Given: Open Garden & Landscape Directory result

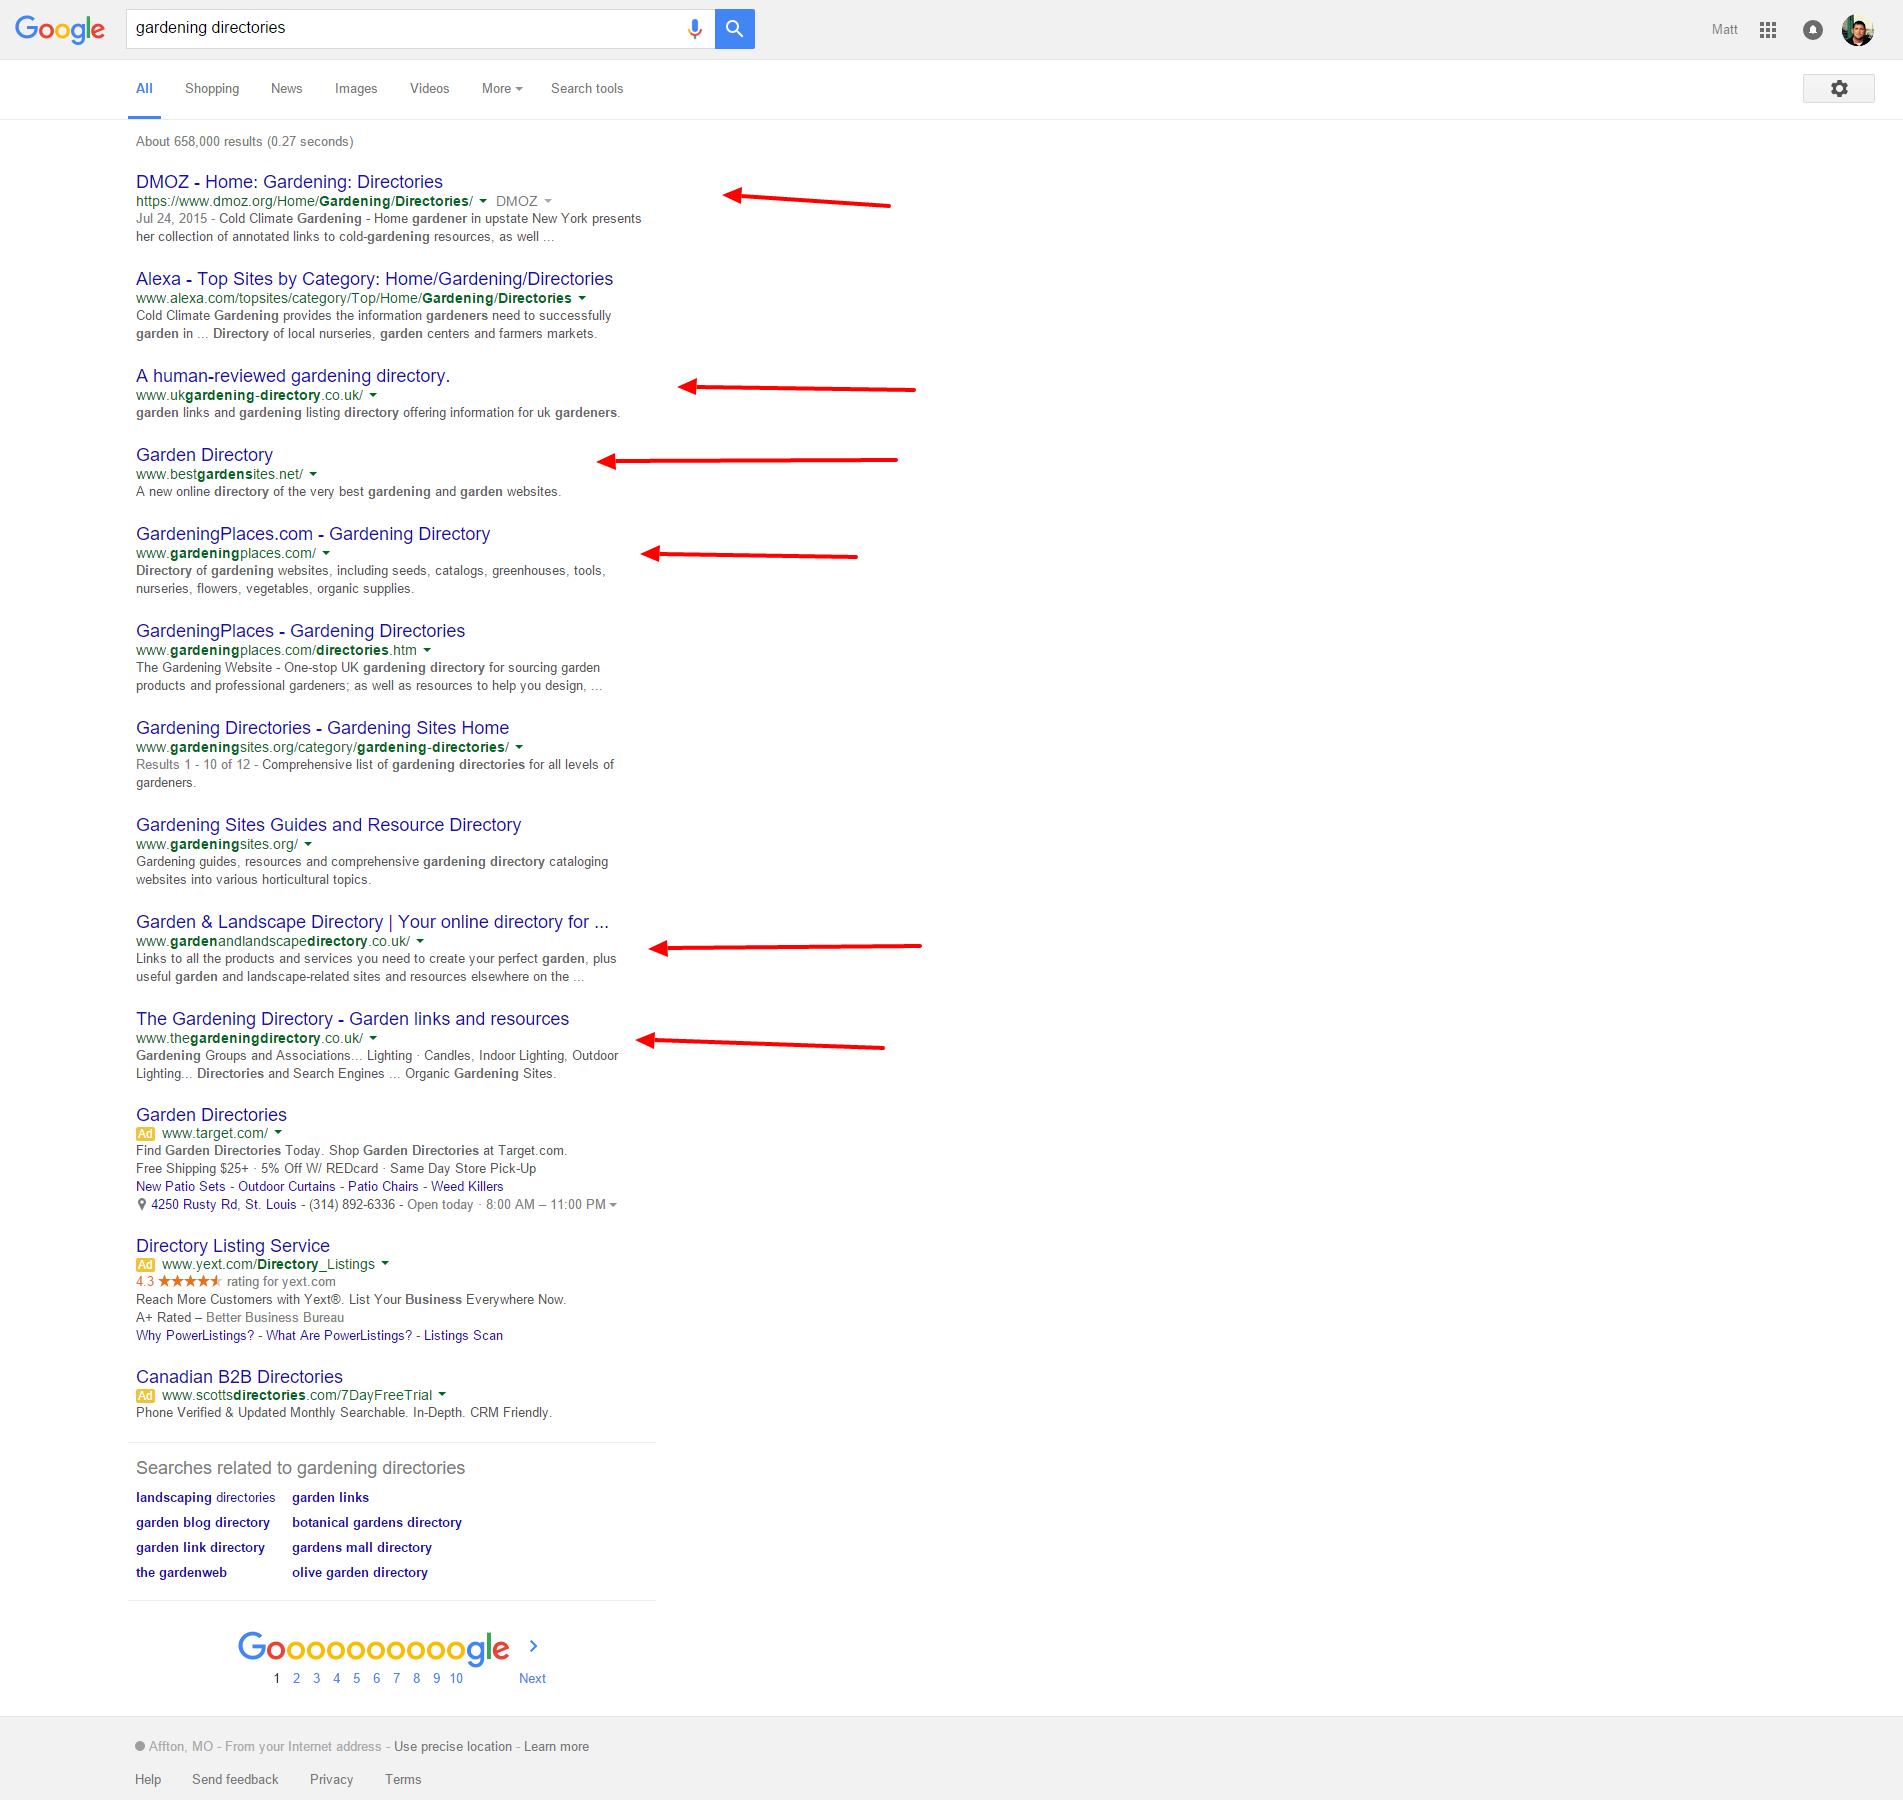Looking at the screenshot, I should pos(372,922).
